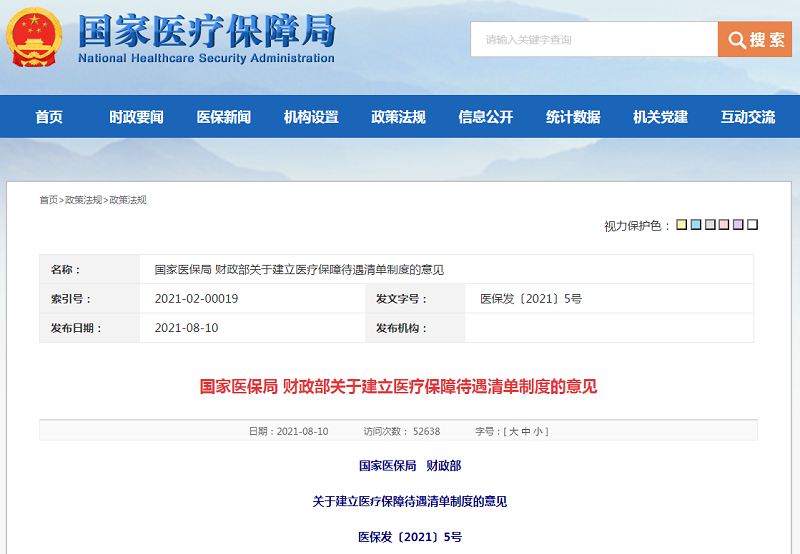Open the 首页 navigation menu item
Screen dimensions: 800x554
(49, 117)
